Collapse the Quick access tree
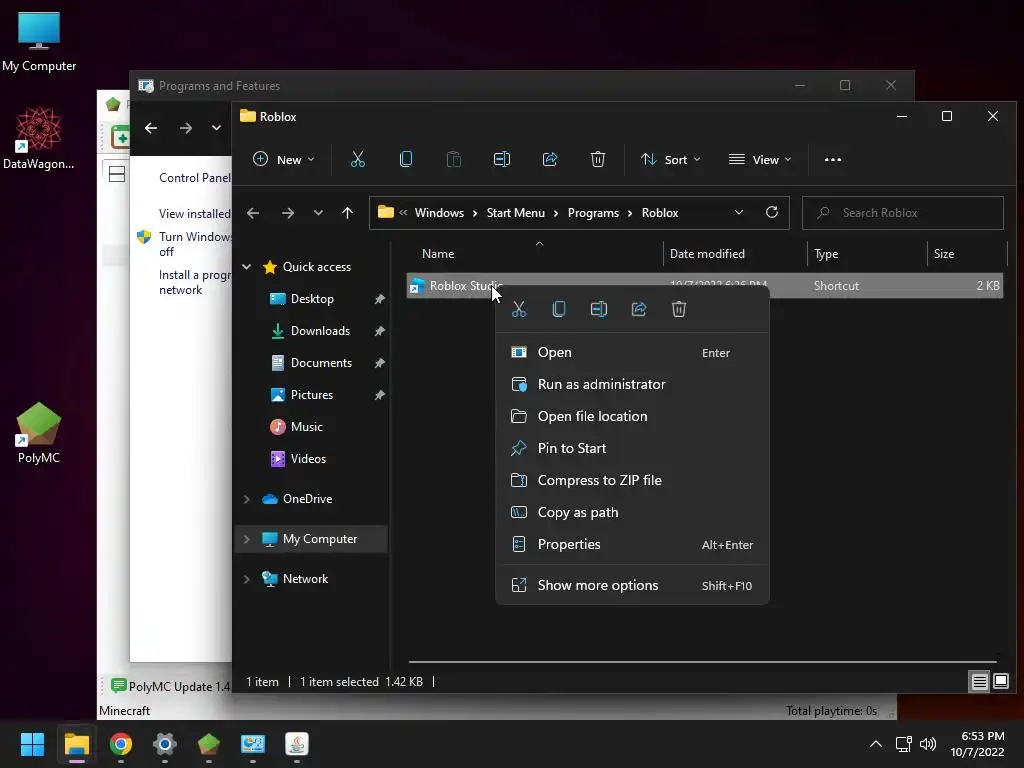Screen dimensions: 1024x768 click(x=247, y=266)
